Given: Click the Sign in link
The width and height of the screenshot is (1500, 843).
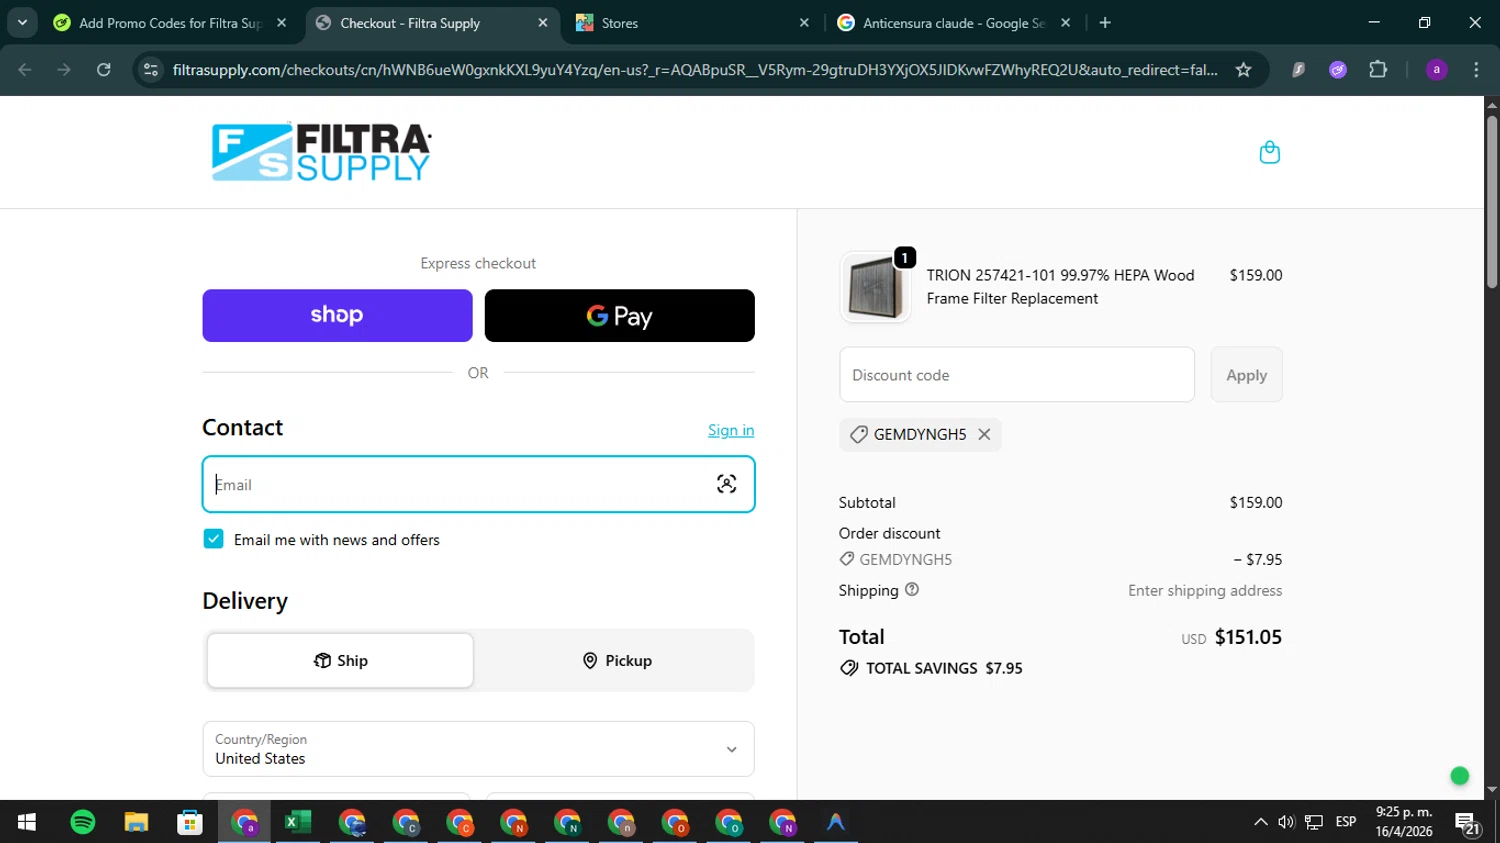Looking at the screenshot, I should coord(731,430).
